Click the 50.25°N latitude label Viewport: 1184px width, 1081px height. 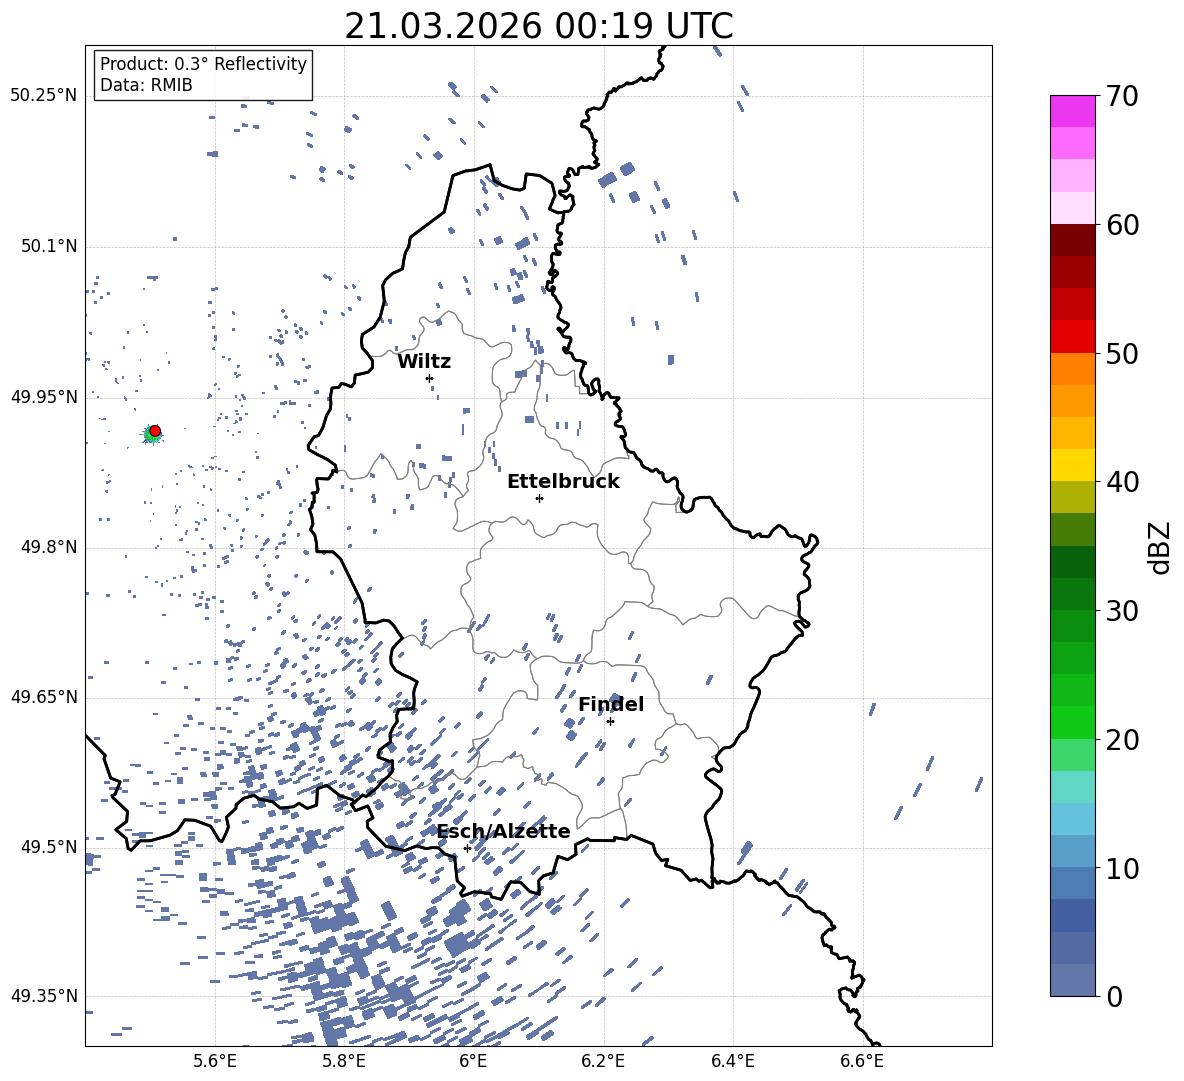[44, 96]
